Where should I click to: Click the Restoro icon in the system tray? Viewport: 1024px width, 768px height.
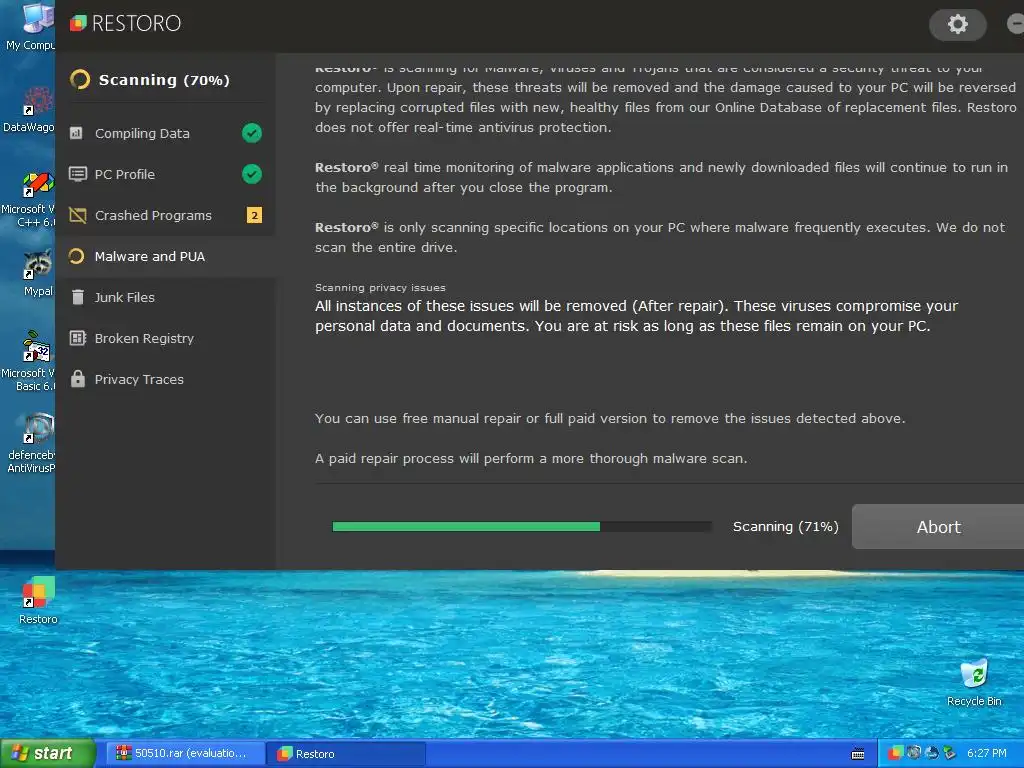point(895,753)
